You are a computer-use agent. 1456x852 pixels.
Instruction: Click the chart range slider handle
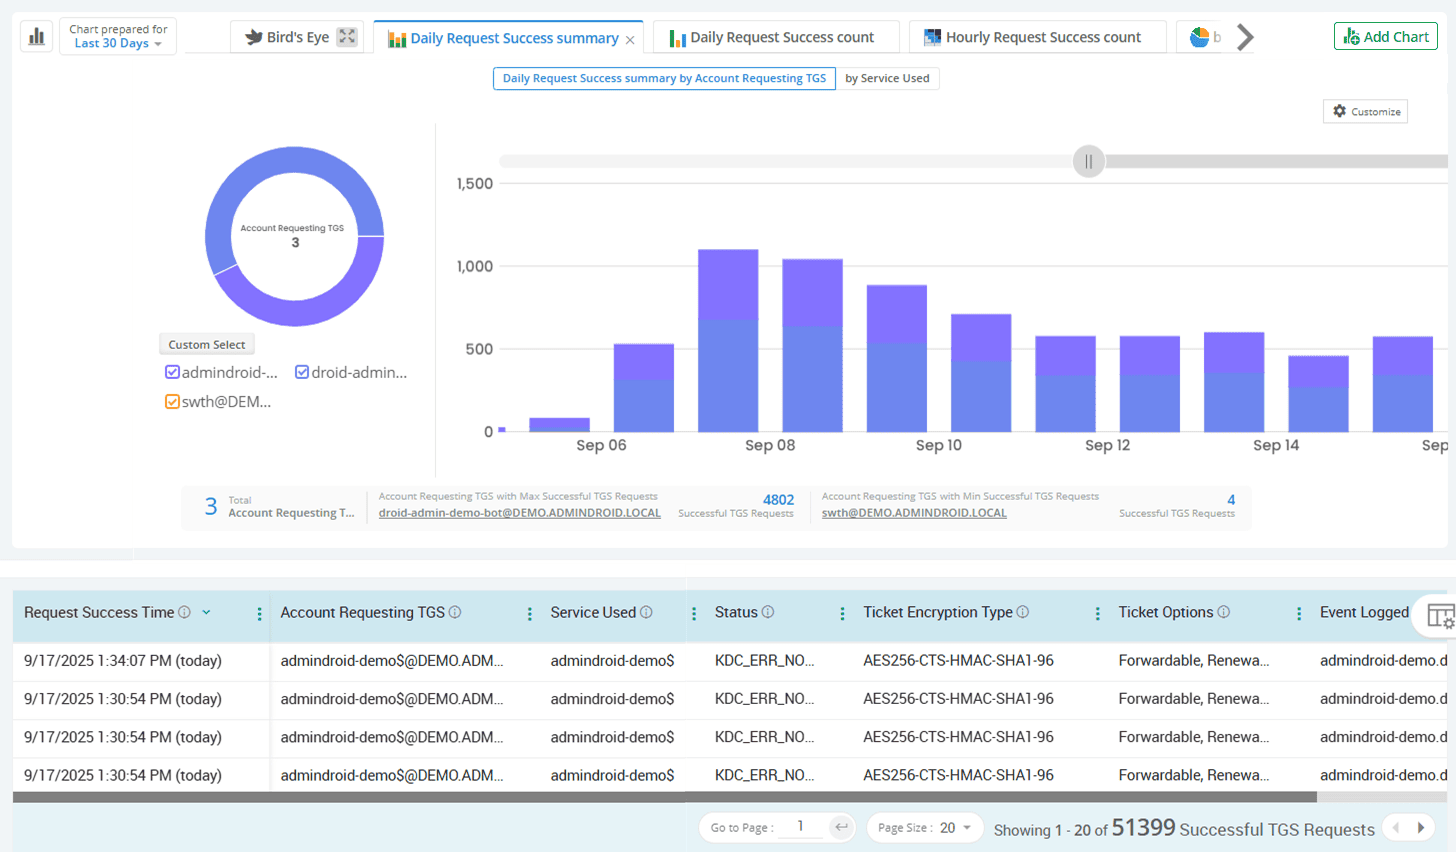(1088, 161)
